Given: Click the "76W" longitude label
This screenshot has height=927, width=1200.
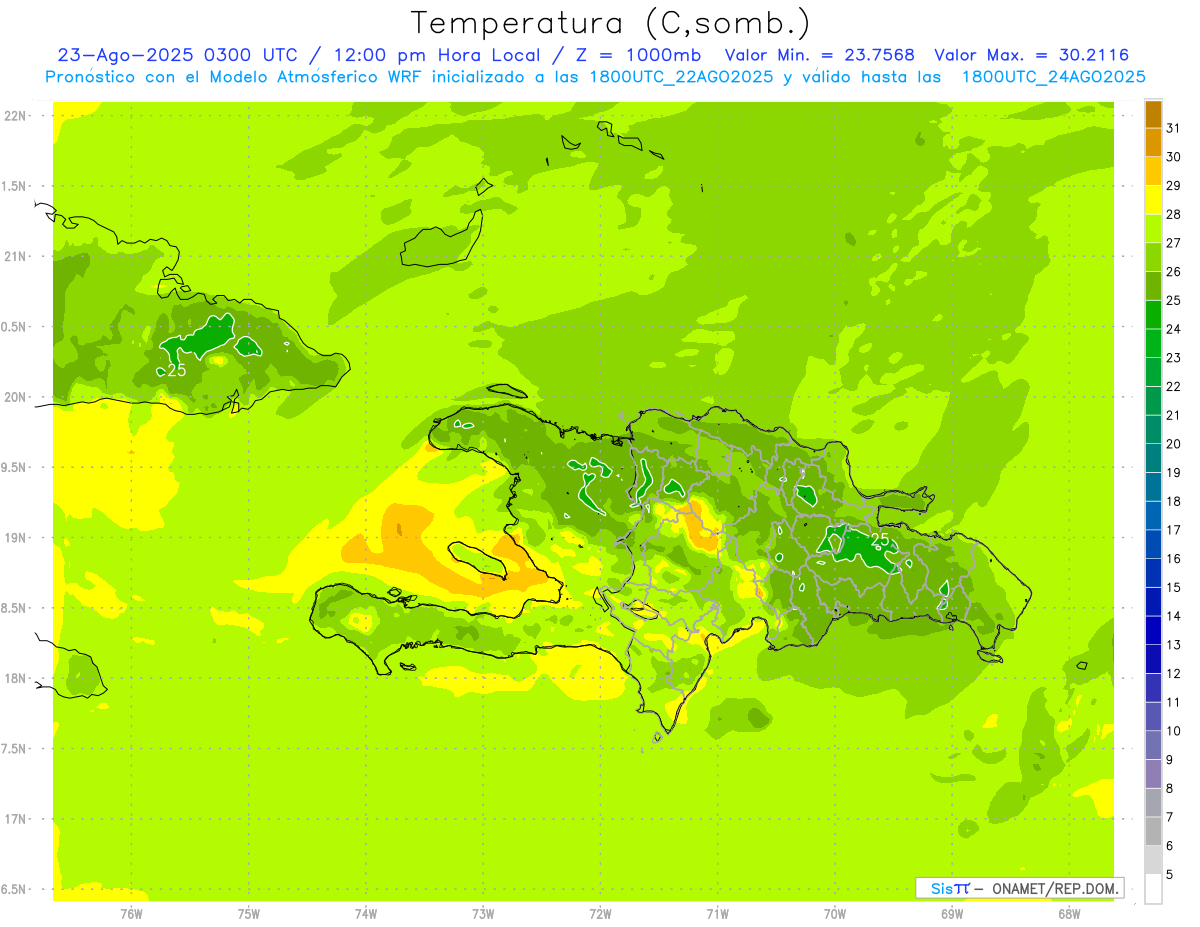Looking at the screenshot, I should click(x=131, y=913).
